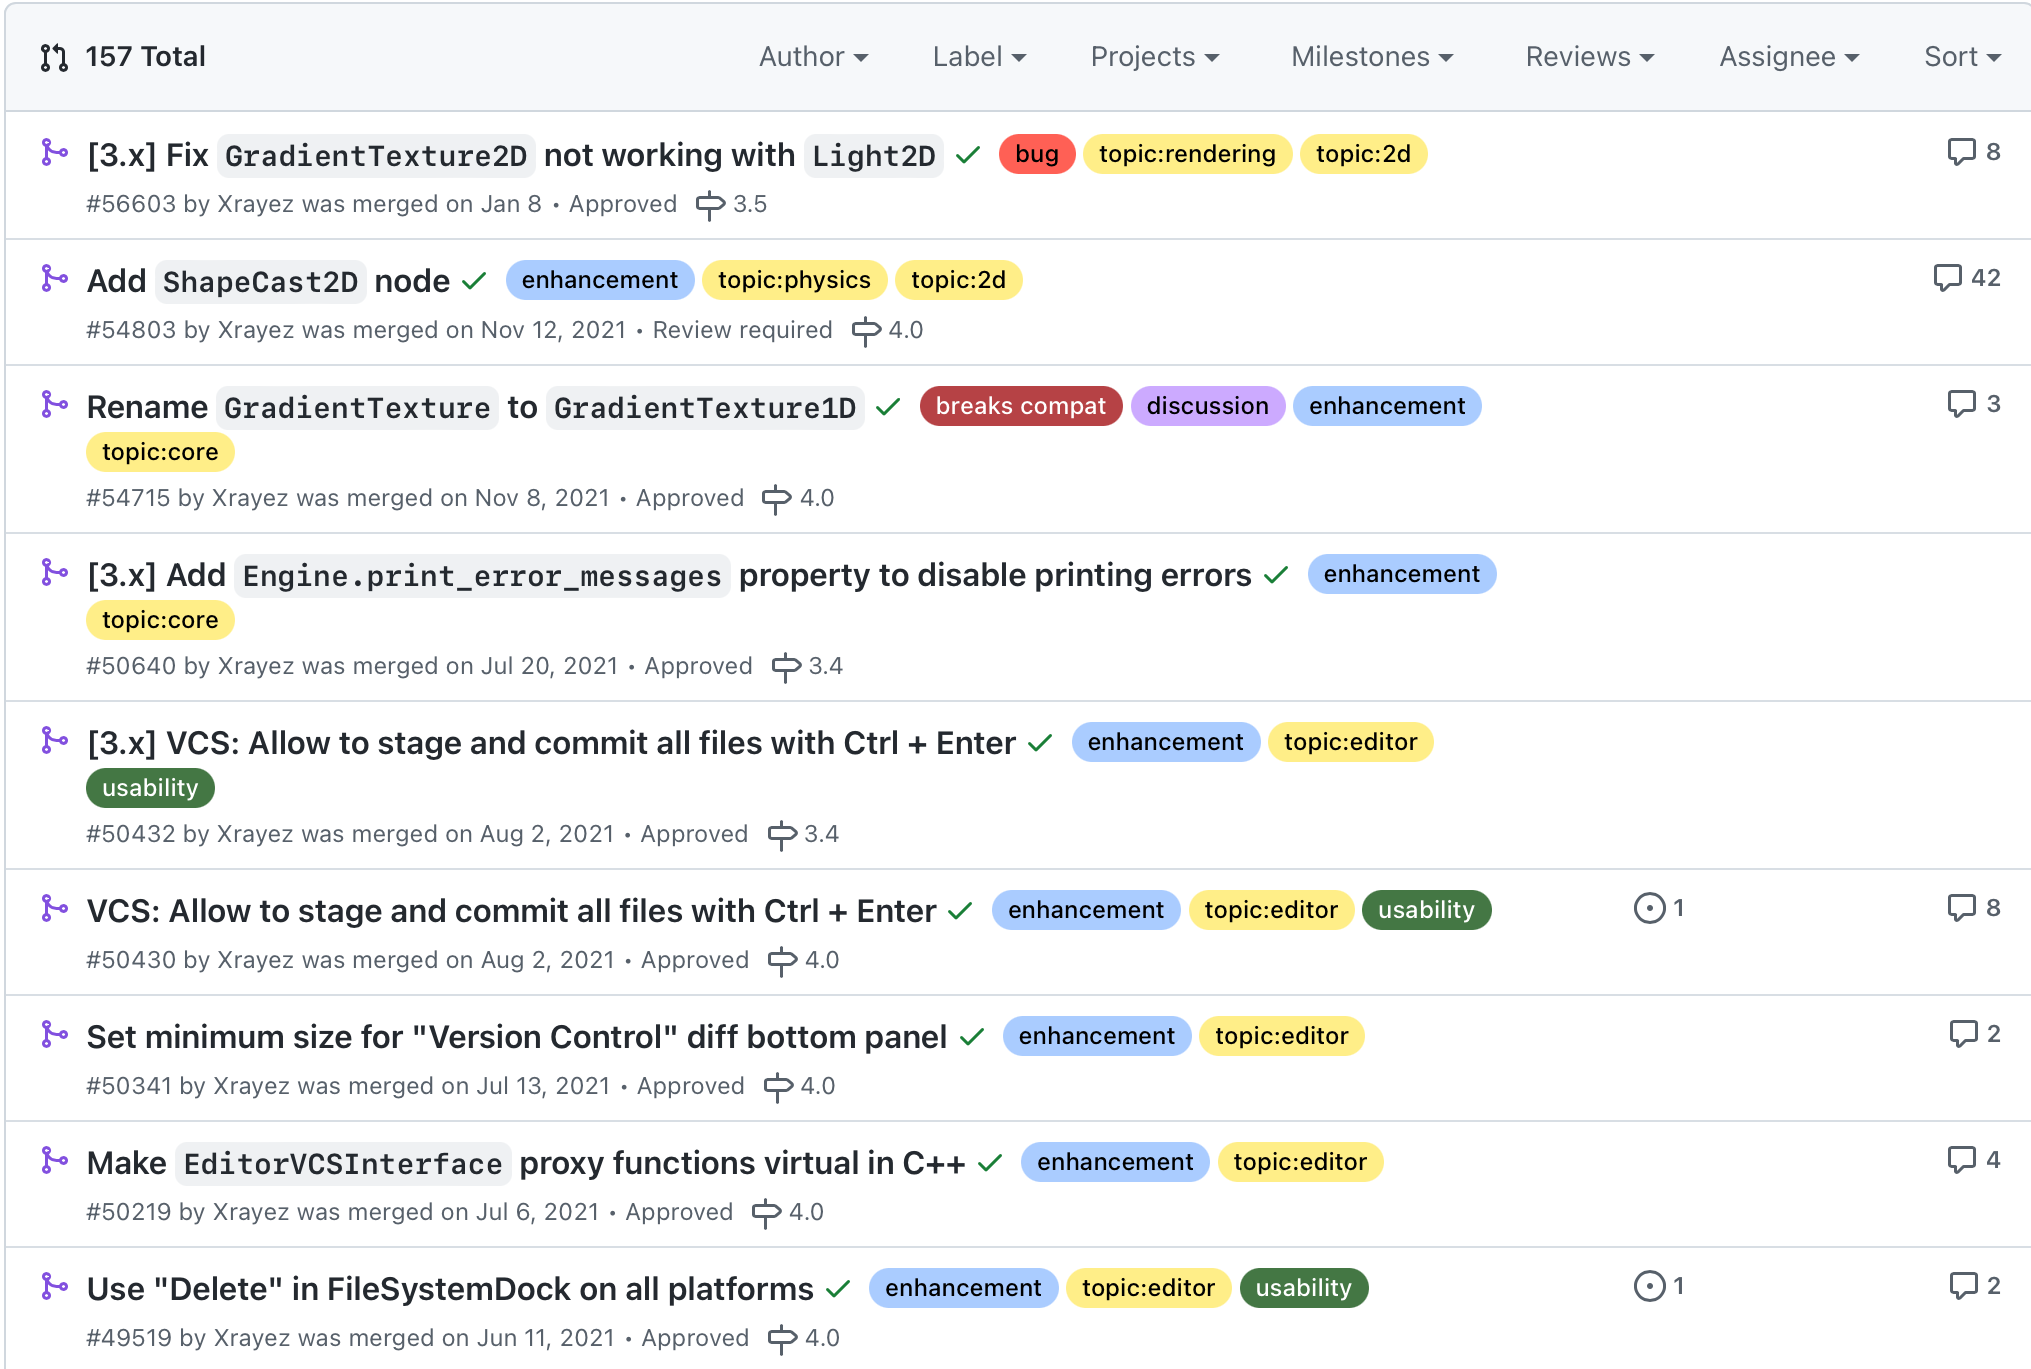The image size is (2031, 1369).
Task: Open the Milestones filter dropdown
Action: tap(1372, 57)
